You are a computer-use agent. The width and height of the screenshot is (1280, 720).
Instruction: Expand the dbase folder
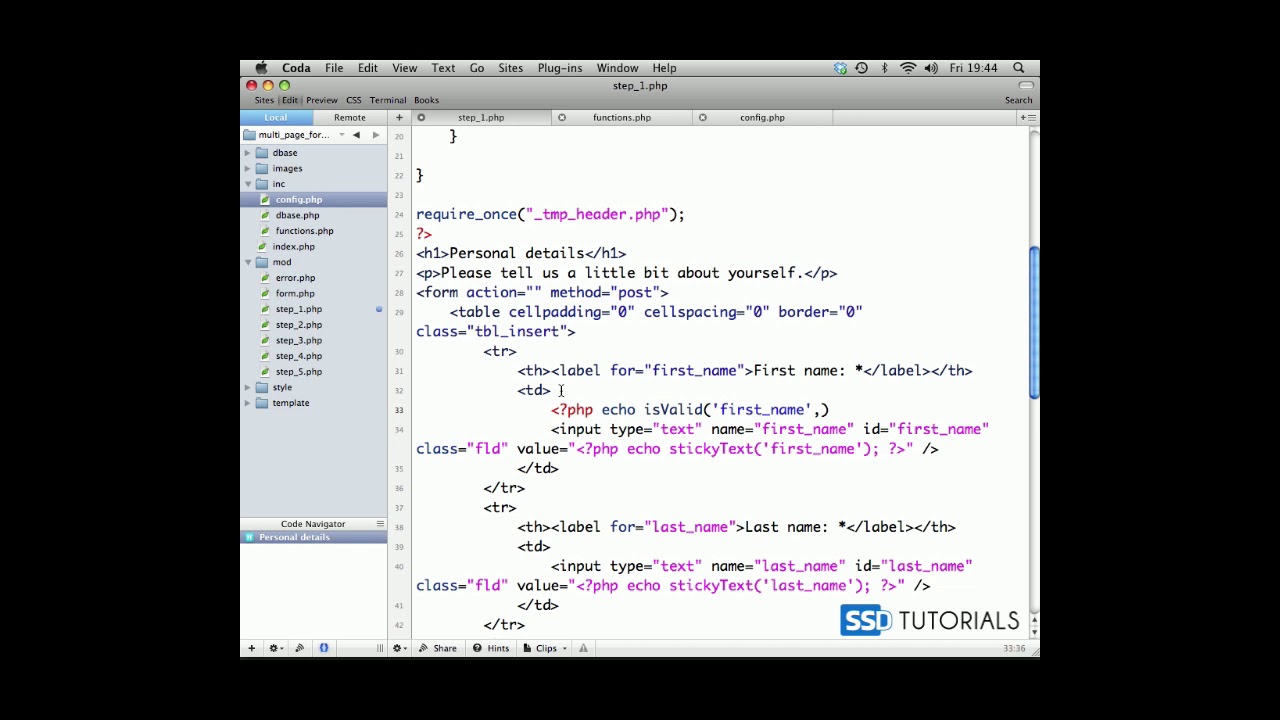tap(248, 153)
